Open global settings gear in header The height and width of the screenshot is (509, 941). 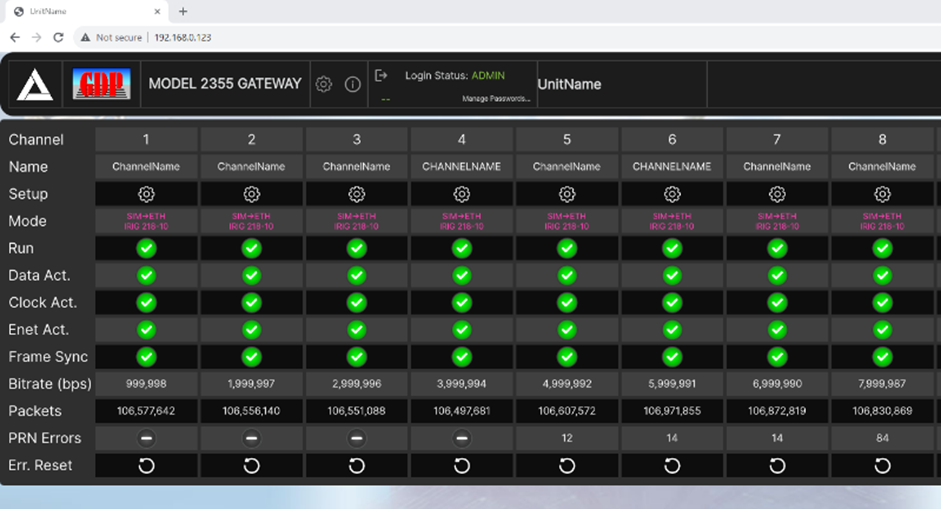(x=323, y=84)
